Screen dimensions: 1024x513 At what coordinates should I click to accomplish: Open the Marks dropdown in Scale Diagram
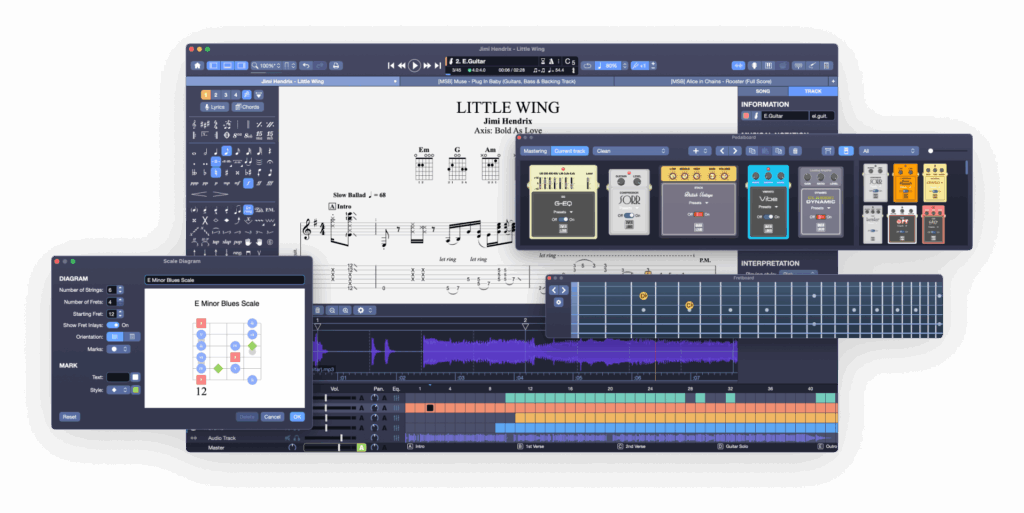(x=118, y=349)
